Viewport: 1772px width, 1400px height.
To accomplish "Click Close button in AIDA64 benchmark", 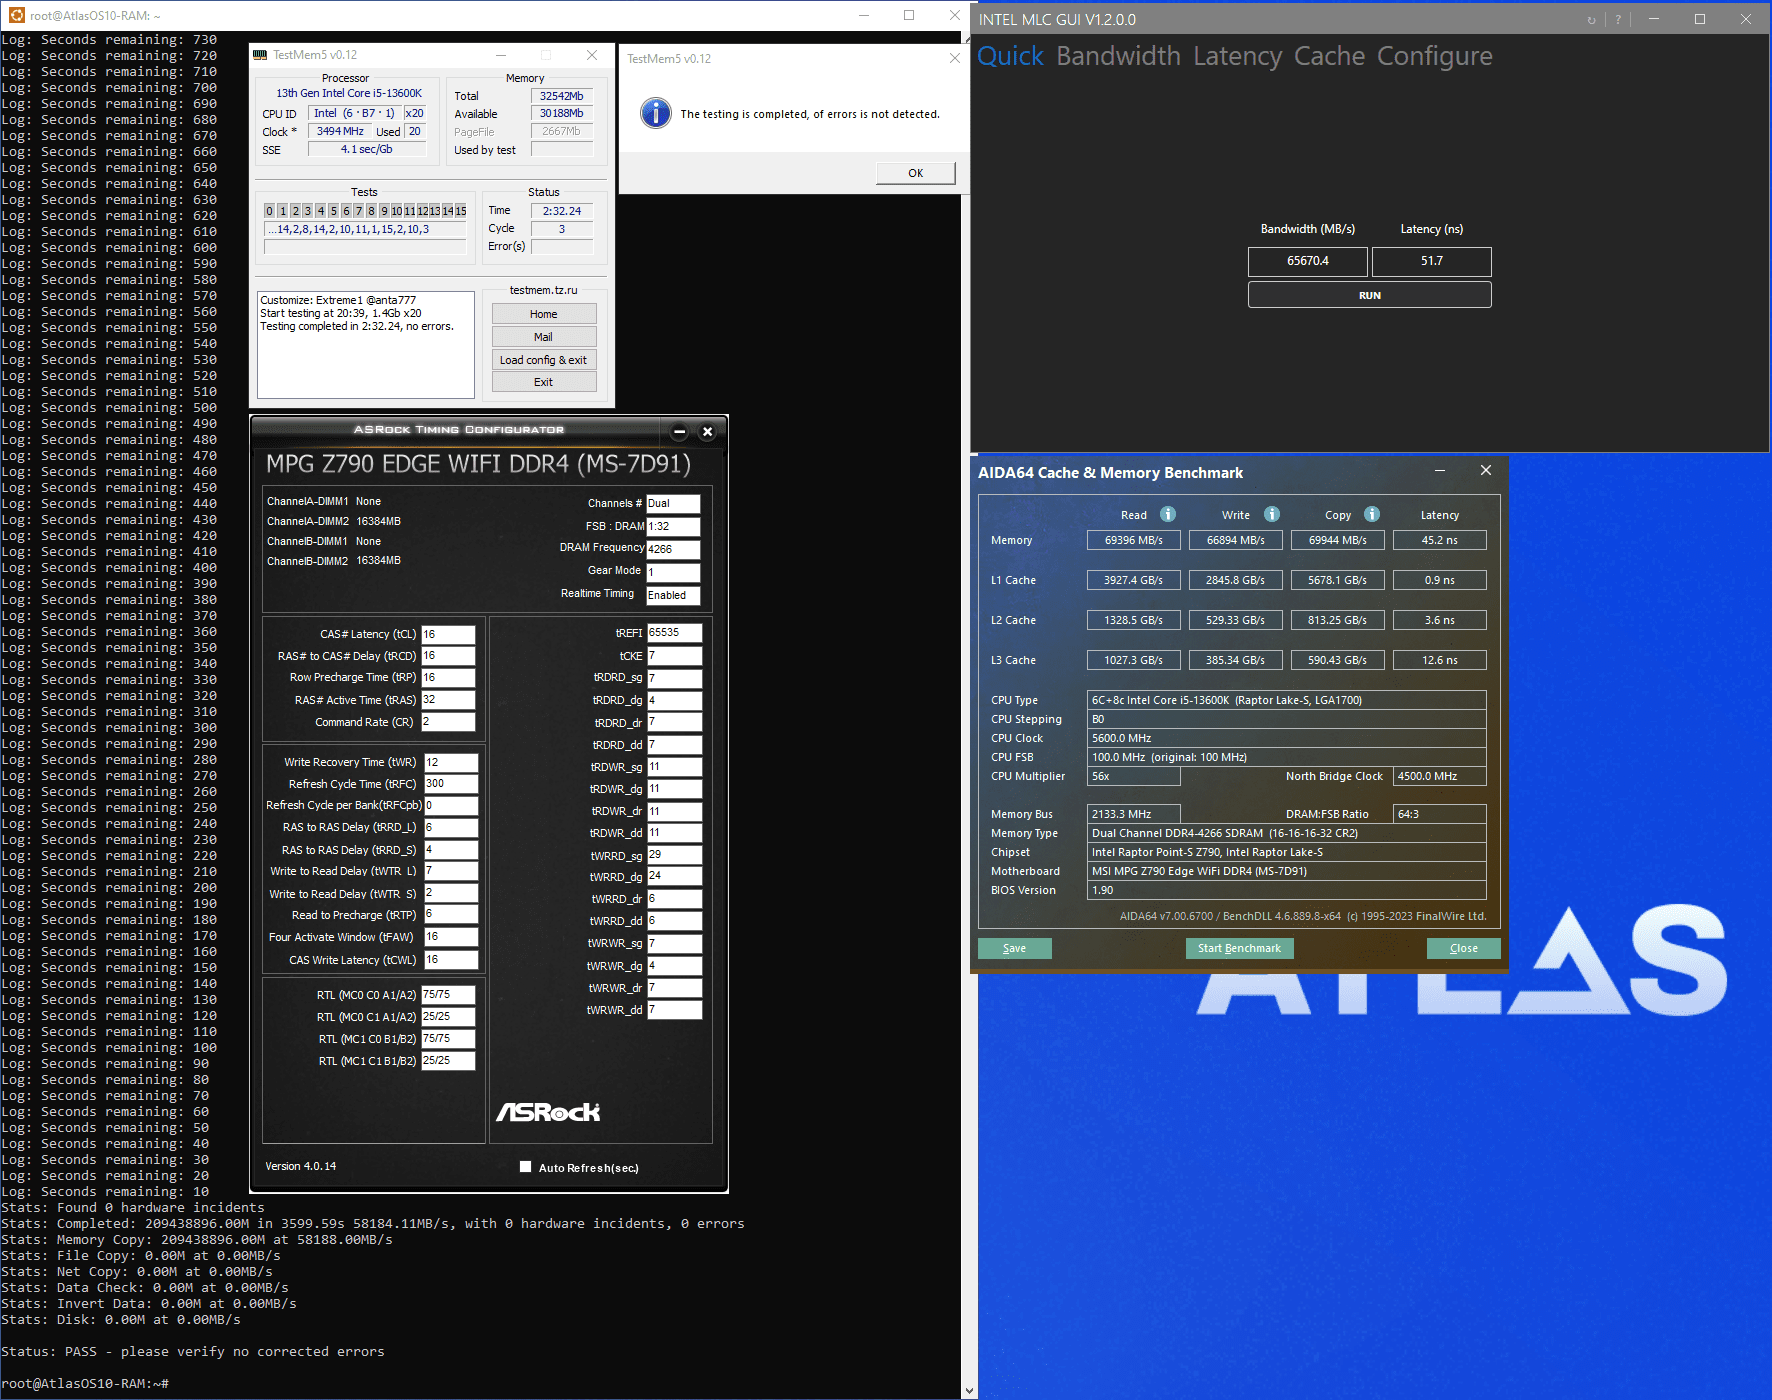I will (x=1463, y=948).
